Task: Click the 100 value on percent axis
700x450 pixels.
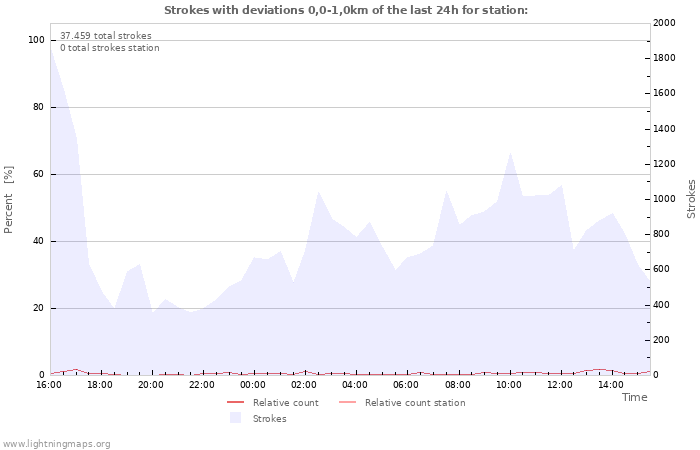Action: point(36,40)
